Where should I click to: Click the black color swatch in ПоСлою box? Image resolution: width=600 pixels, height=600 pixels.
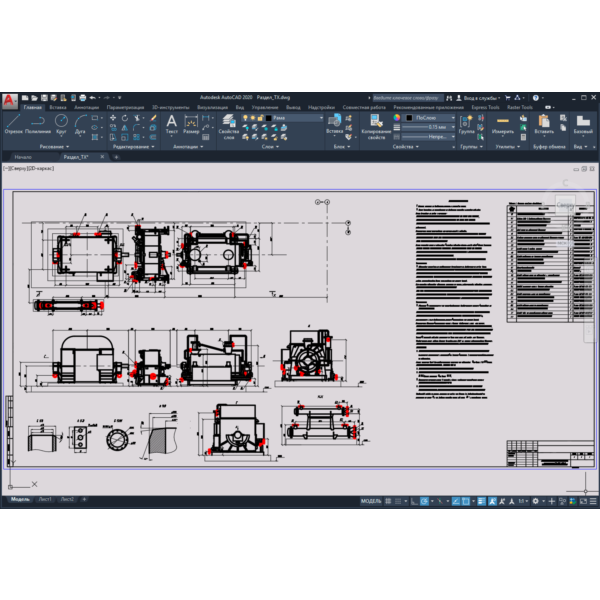409,118
